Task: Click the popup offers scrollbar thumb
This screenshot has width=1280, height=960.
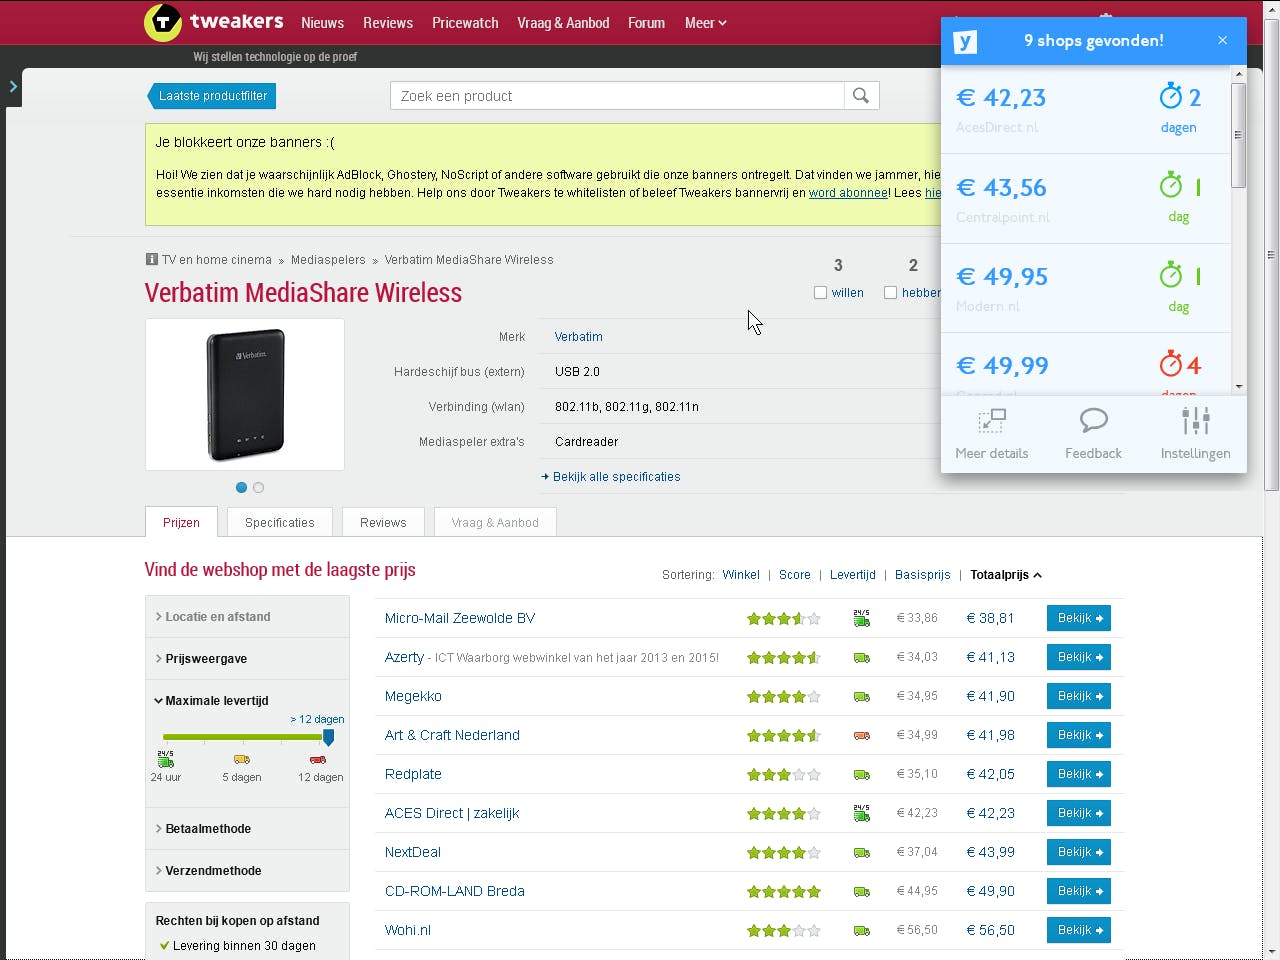Action: [x=1238, y=135]
